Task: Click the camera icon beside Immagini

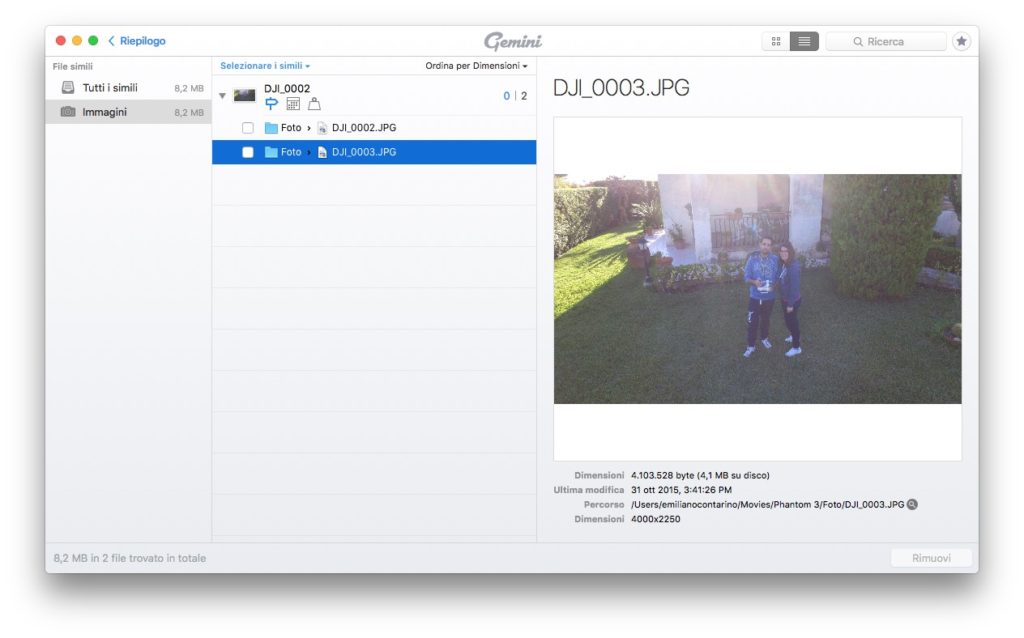Action: pos(68,112)
